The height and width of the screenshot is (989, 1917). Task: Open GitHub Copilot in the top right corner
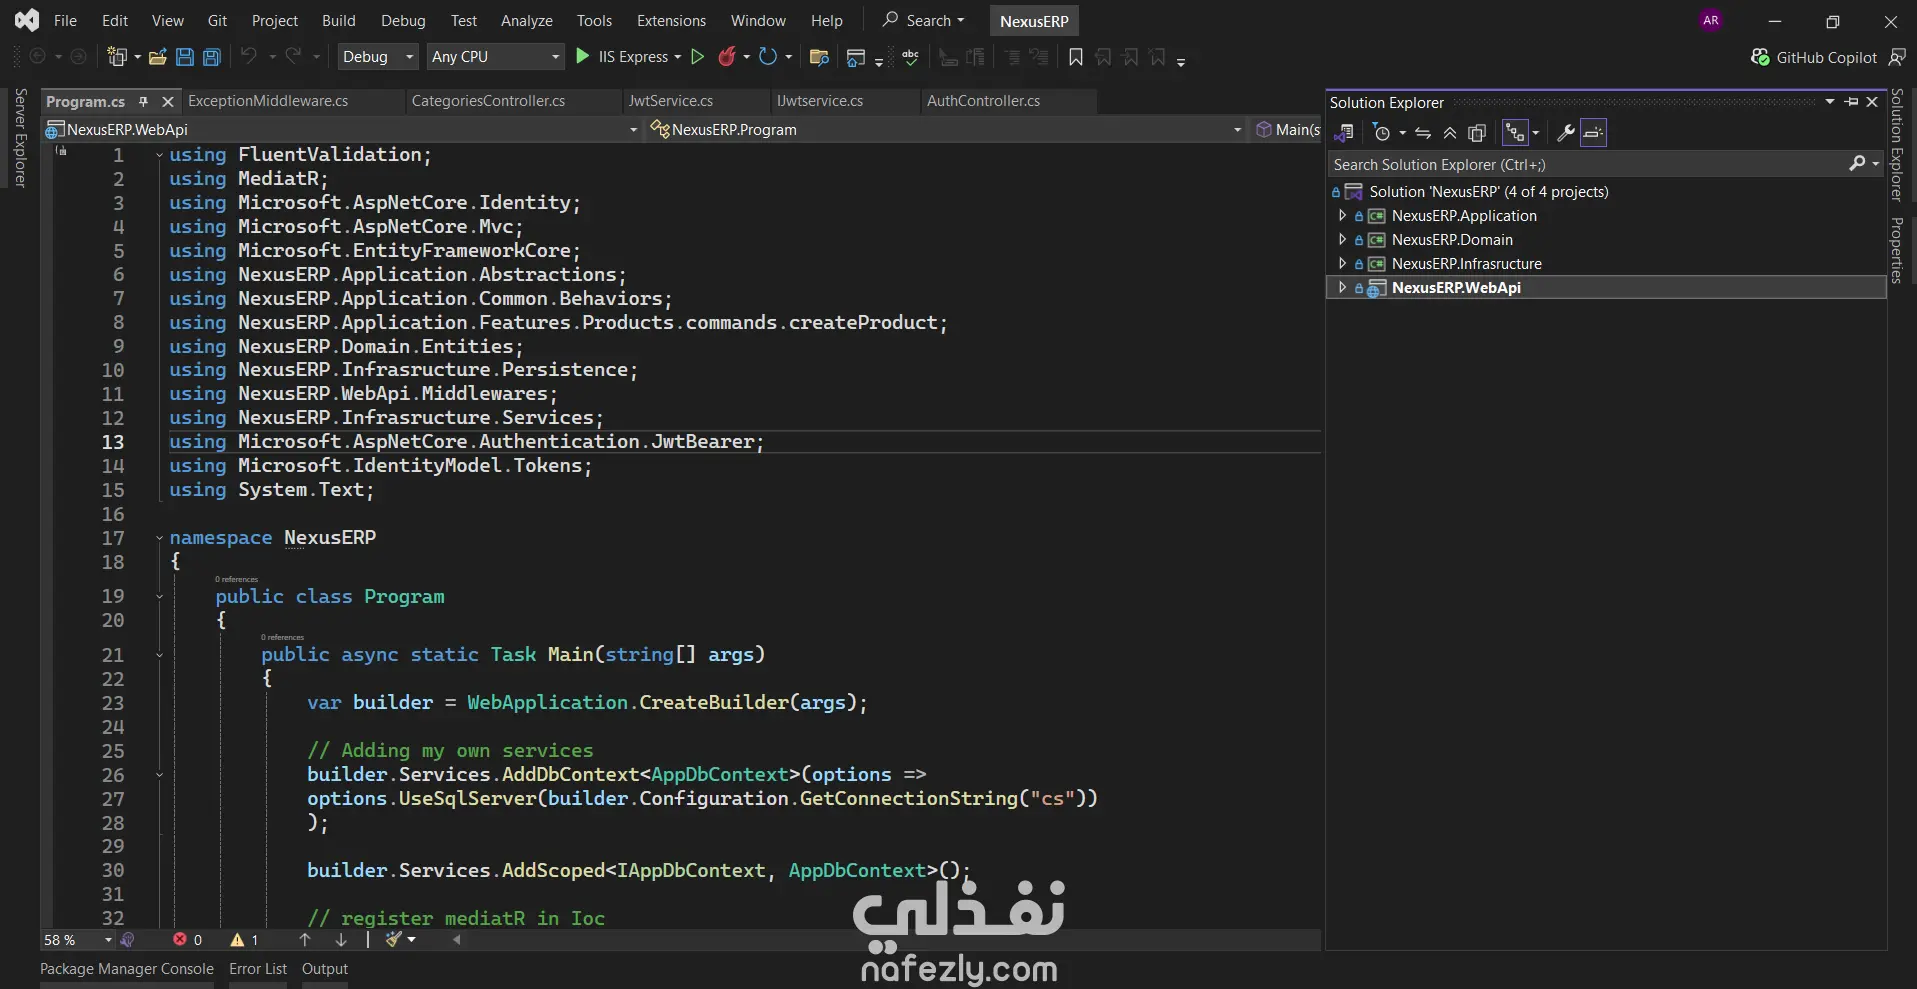click(1814, 58)
